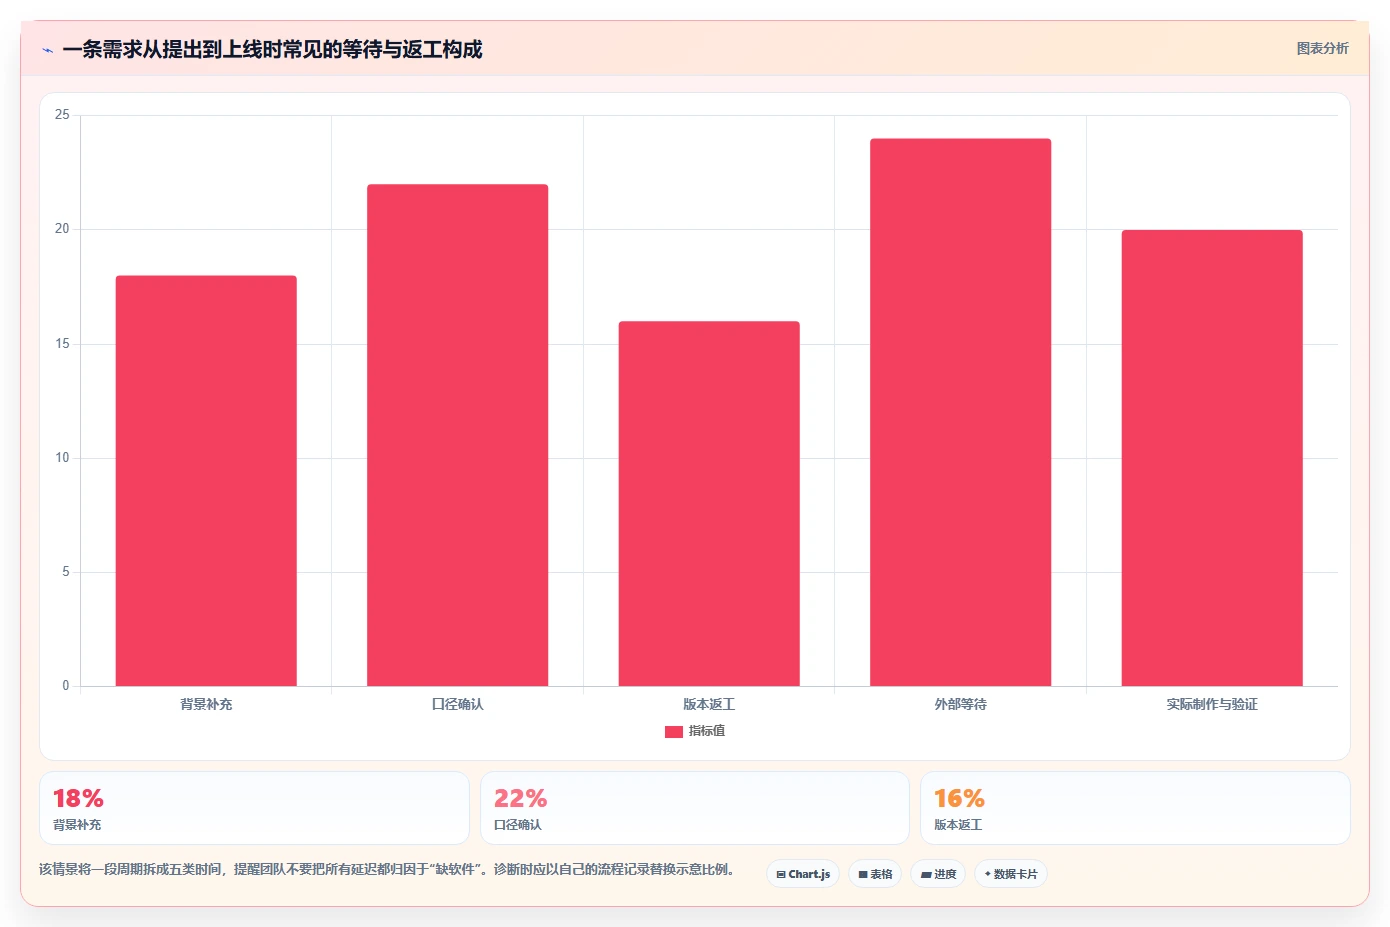Click the 18% 背景补充 stat card
Viewport: 1390px width, 927px height.
click(254, 808)
